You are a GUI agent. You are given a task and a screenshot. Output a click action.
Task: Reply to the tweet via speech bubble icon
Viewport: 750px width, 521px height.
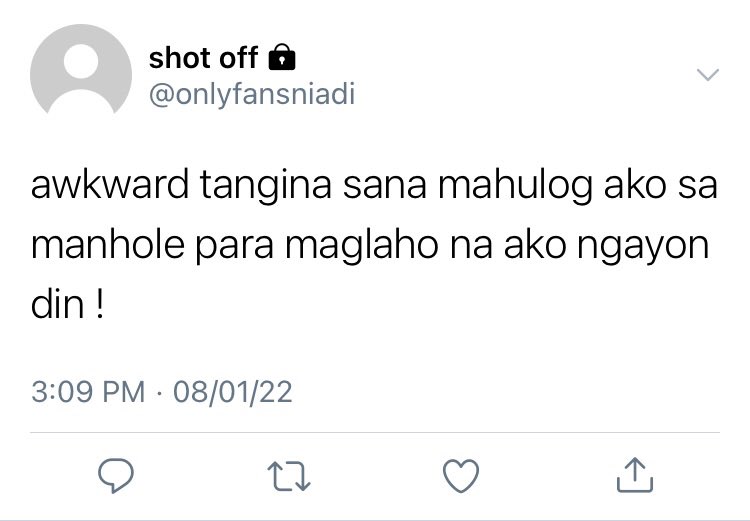[x=116, y=475]
